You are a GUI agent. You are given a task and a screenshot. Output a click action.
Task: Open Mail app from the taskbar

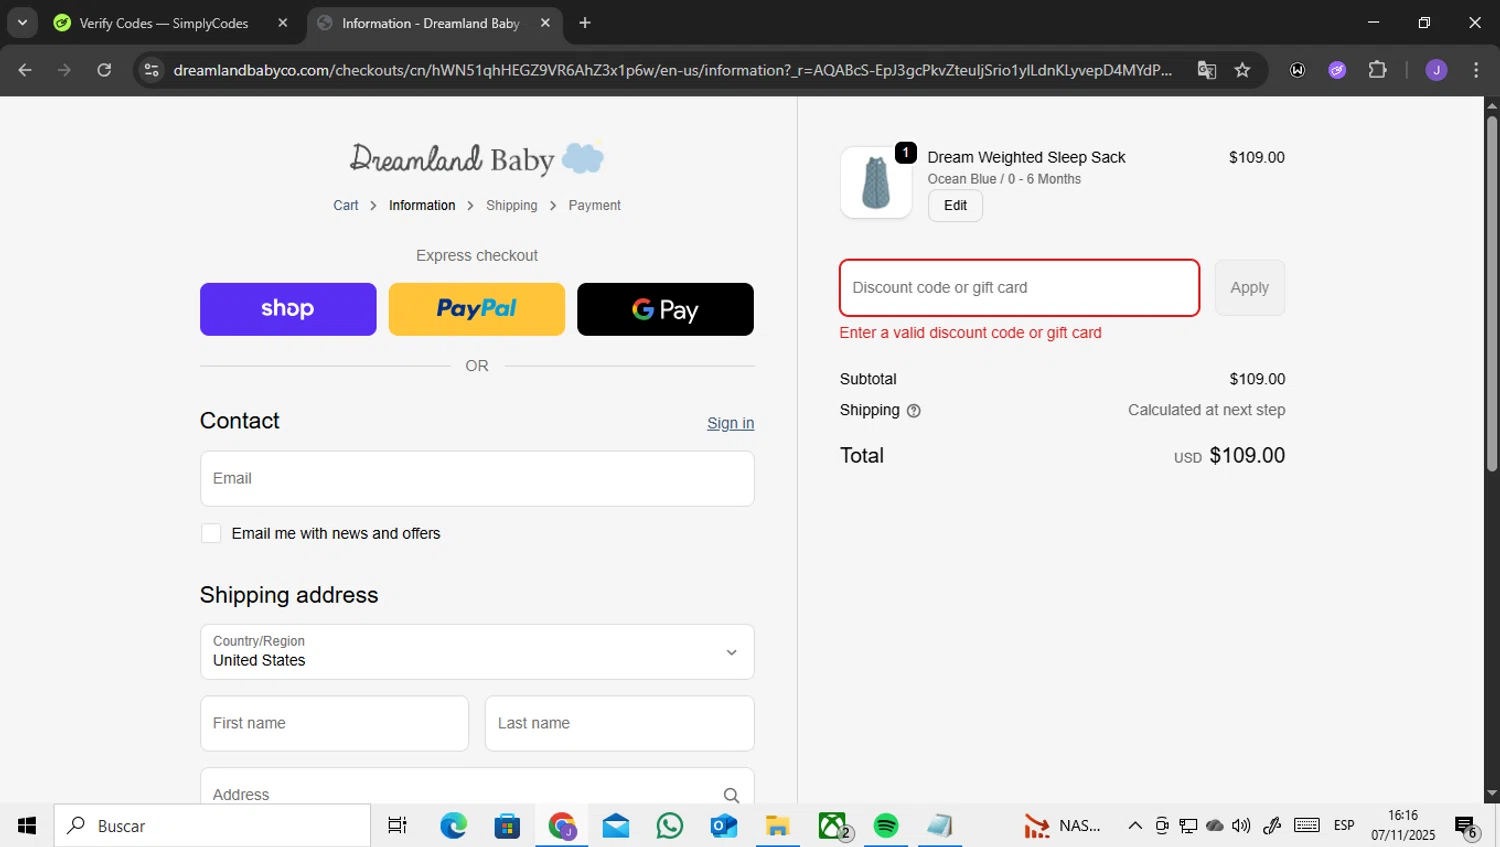pos(616,826)
